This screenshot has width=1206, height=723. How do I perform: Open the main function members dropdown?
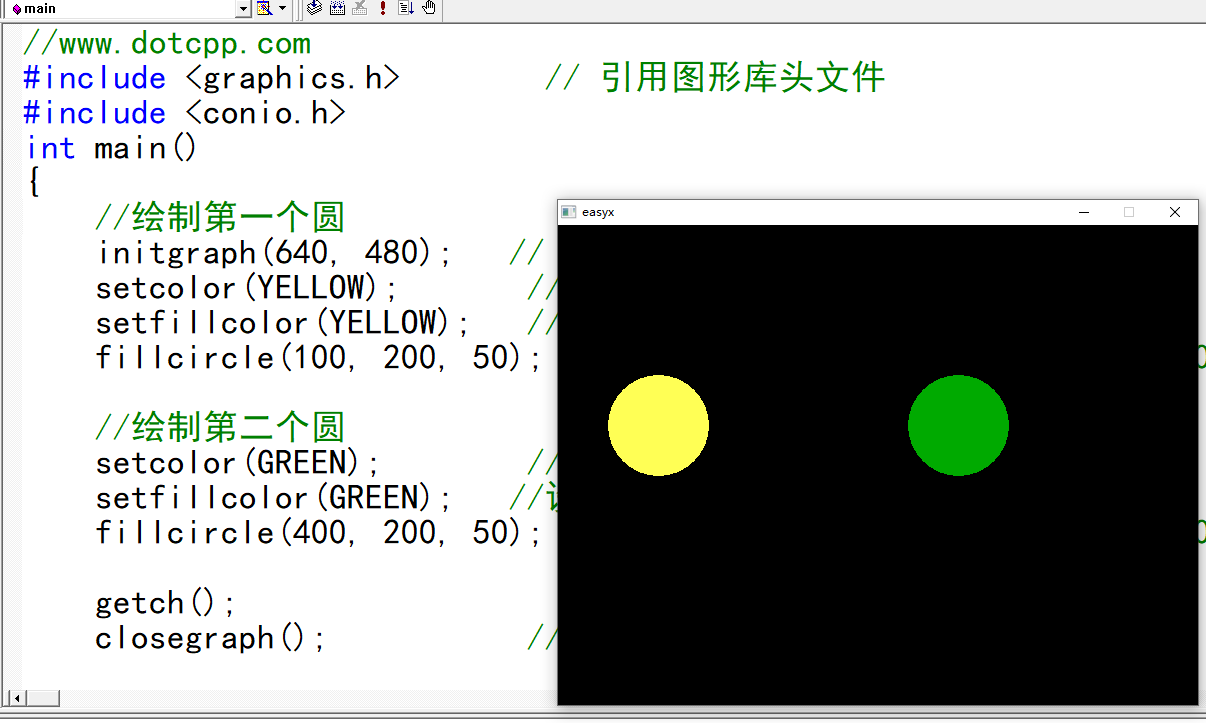tap(243, 8)
